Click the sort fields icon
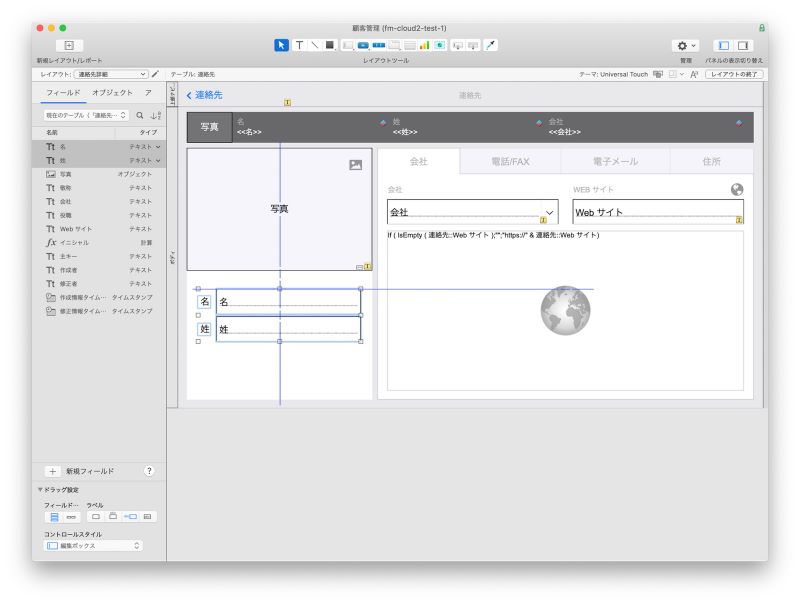 156,115
